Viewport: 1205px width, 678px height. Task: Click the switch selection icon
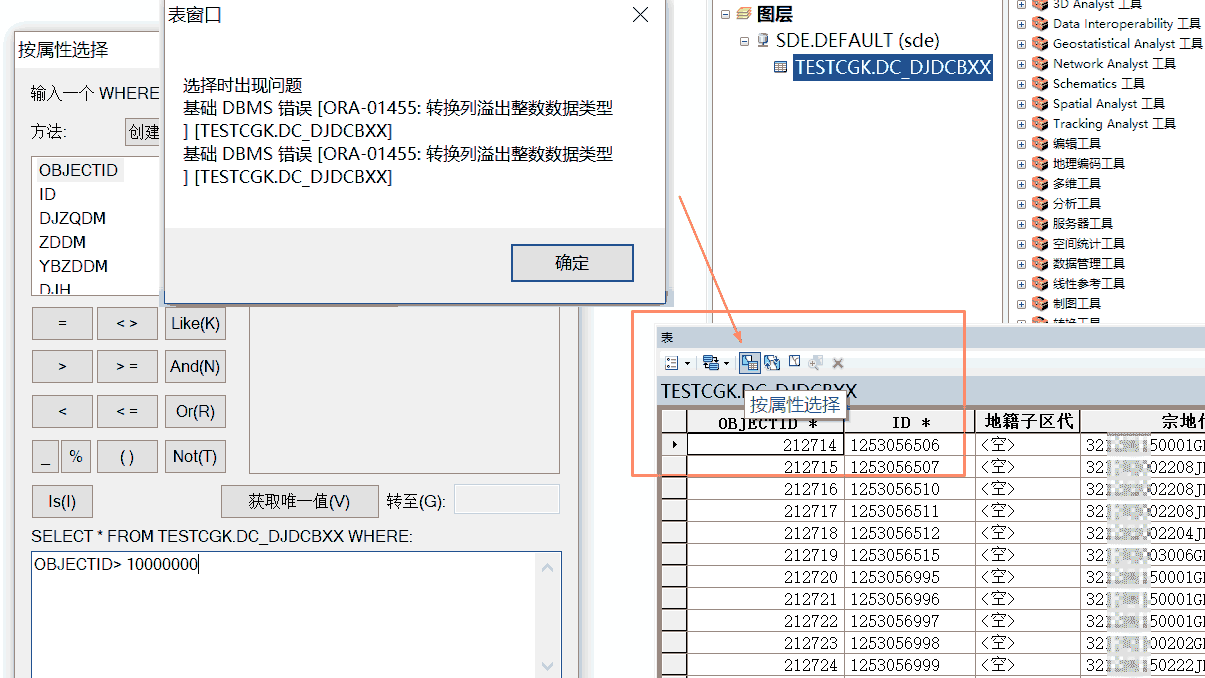(771, 361)
